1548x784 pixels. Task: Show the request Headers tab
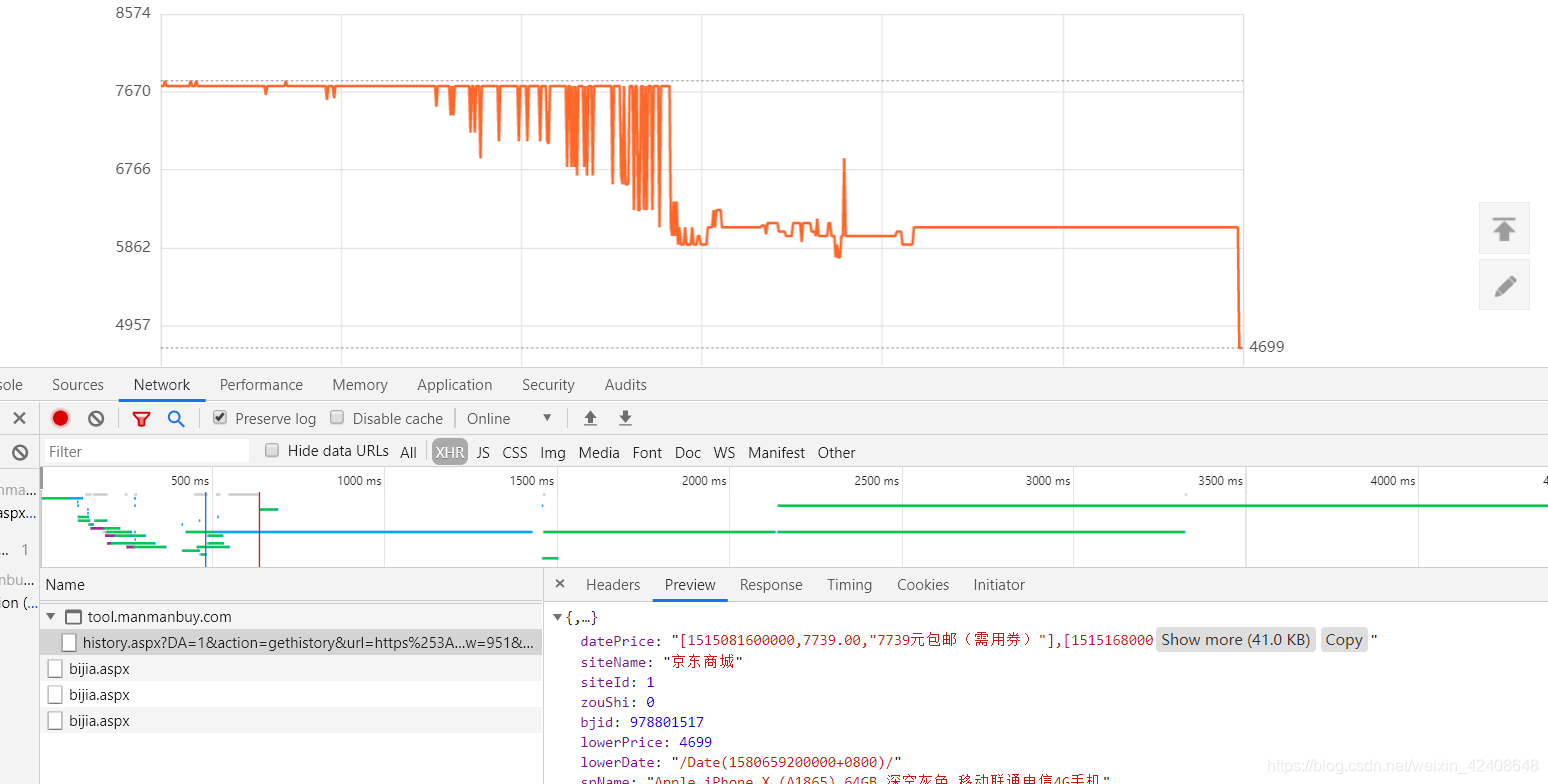pos(613,585)
